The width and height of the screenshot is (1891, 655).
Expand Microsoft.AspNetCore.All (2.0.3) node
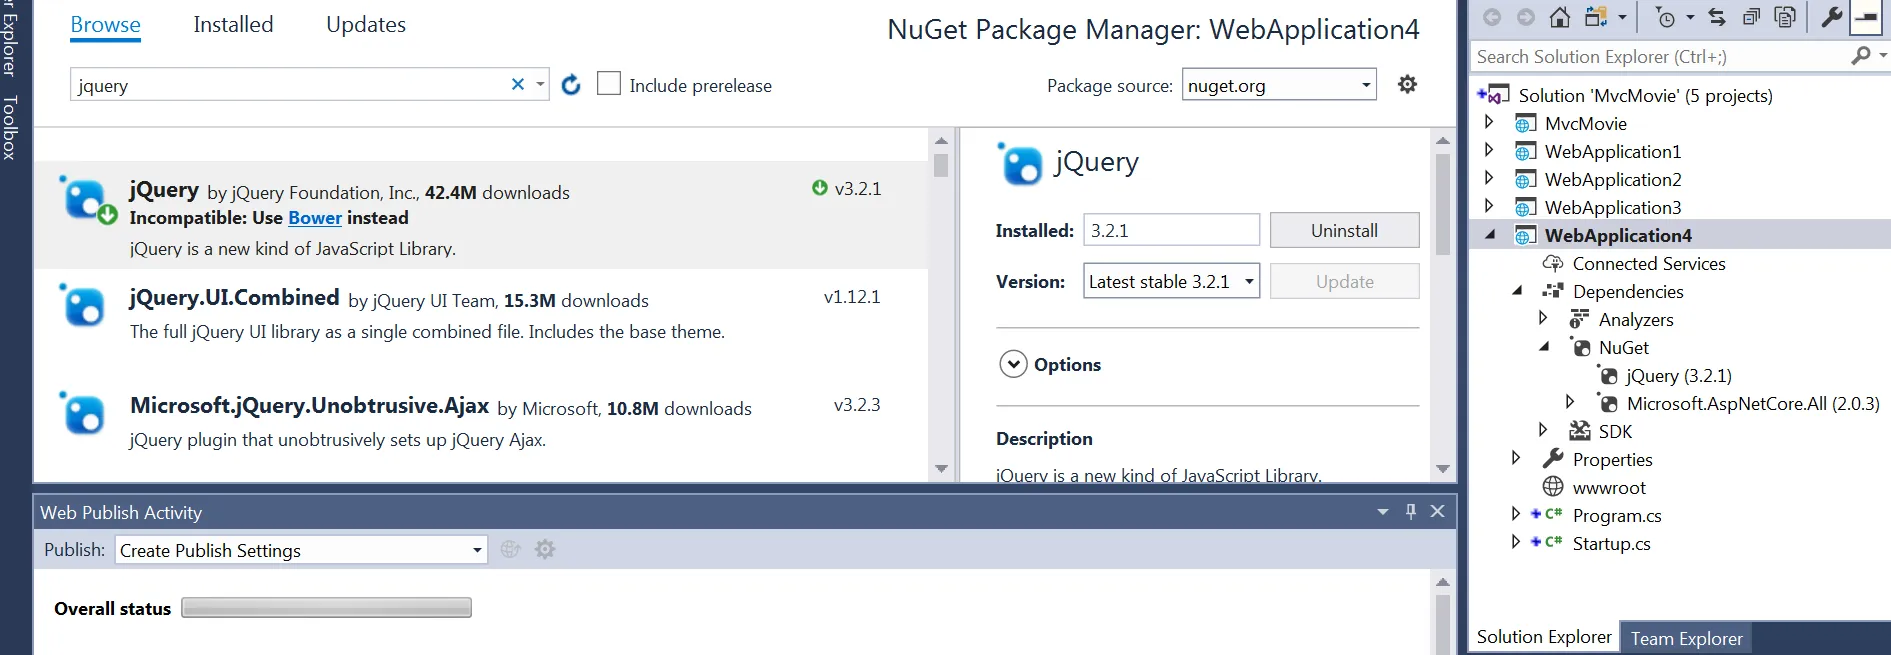pyautogui.click(x=1570, y=402)
